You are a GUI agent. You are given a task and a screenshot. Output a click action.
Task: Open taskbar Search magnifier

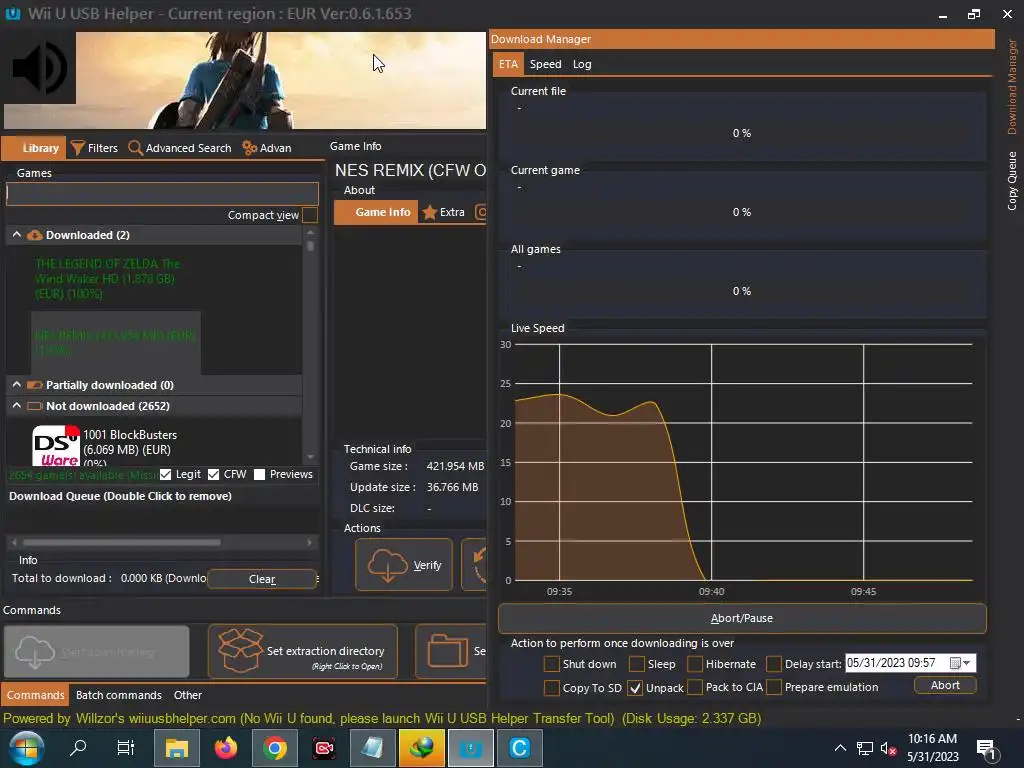point(78,748)
